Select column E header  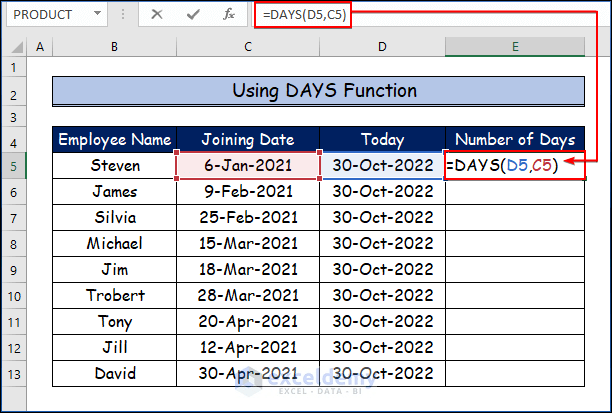[x=515, y=47]
